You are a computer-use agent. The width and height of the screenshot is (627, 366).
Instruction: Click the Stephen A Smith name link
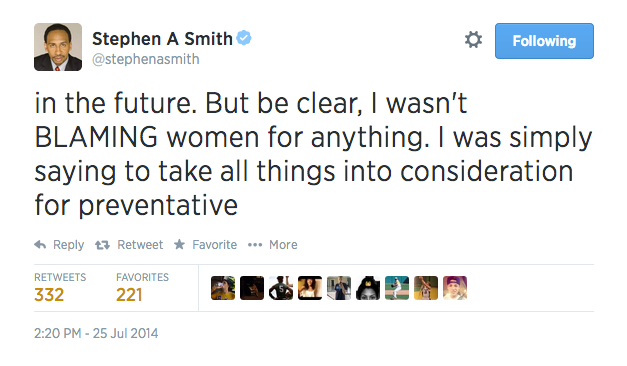pos(162,39)
